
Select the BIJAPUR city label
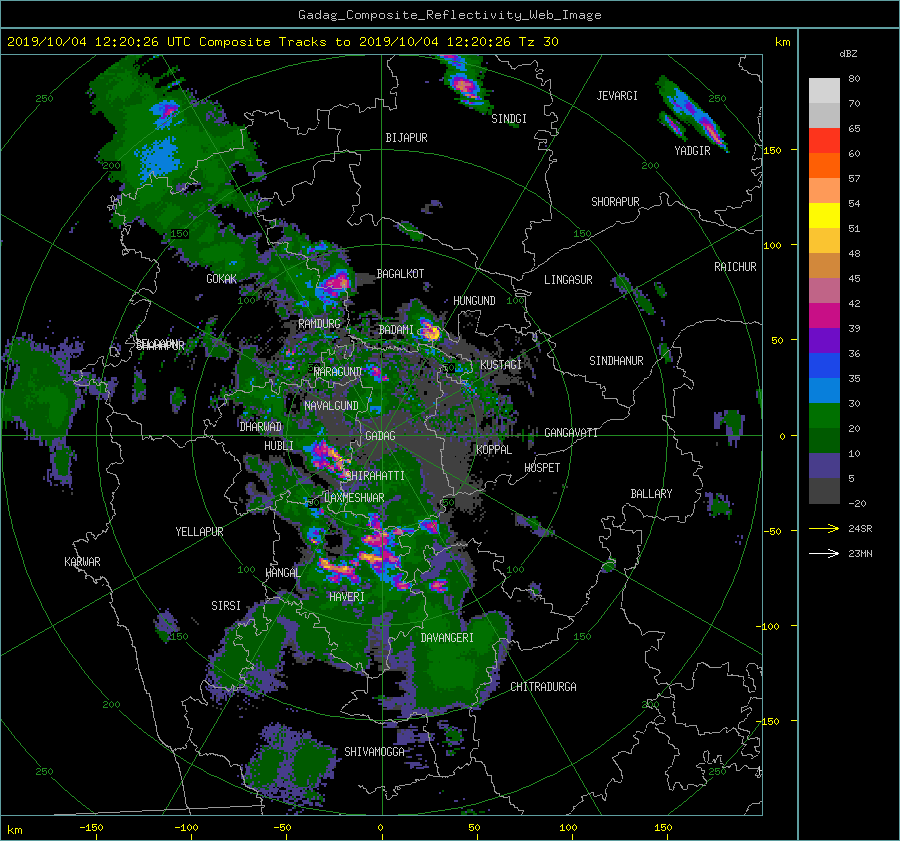click(406, 138)
